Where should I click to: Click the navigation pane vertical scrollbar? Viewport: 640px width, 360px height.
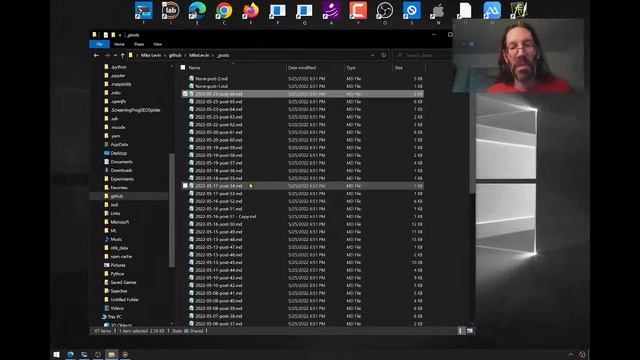click(172, 210)
